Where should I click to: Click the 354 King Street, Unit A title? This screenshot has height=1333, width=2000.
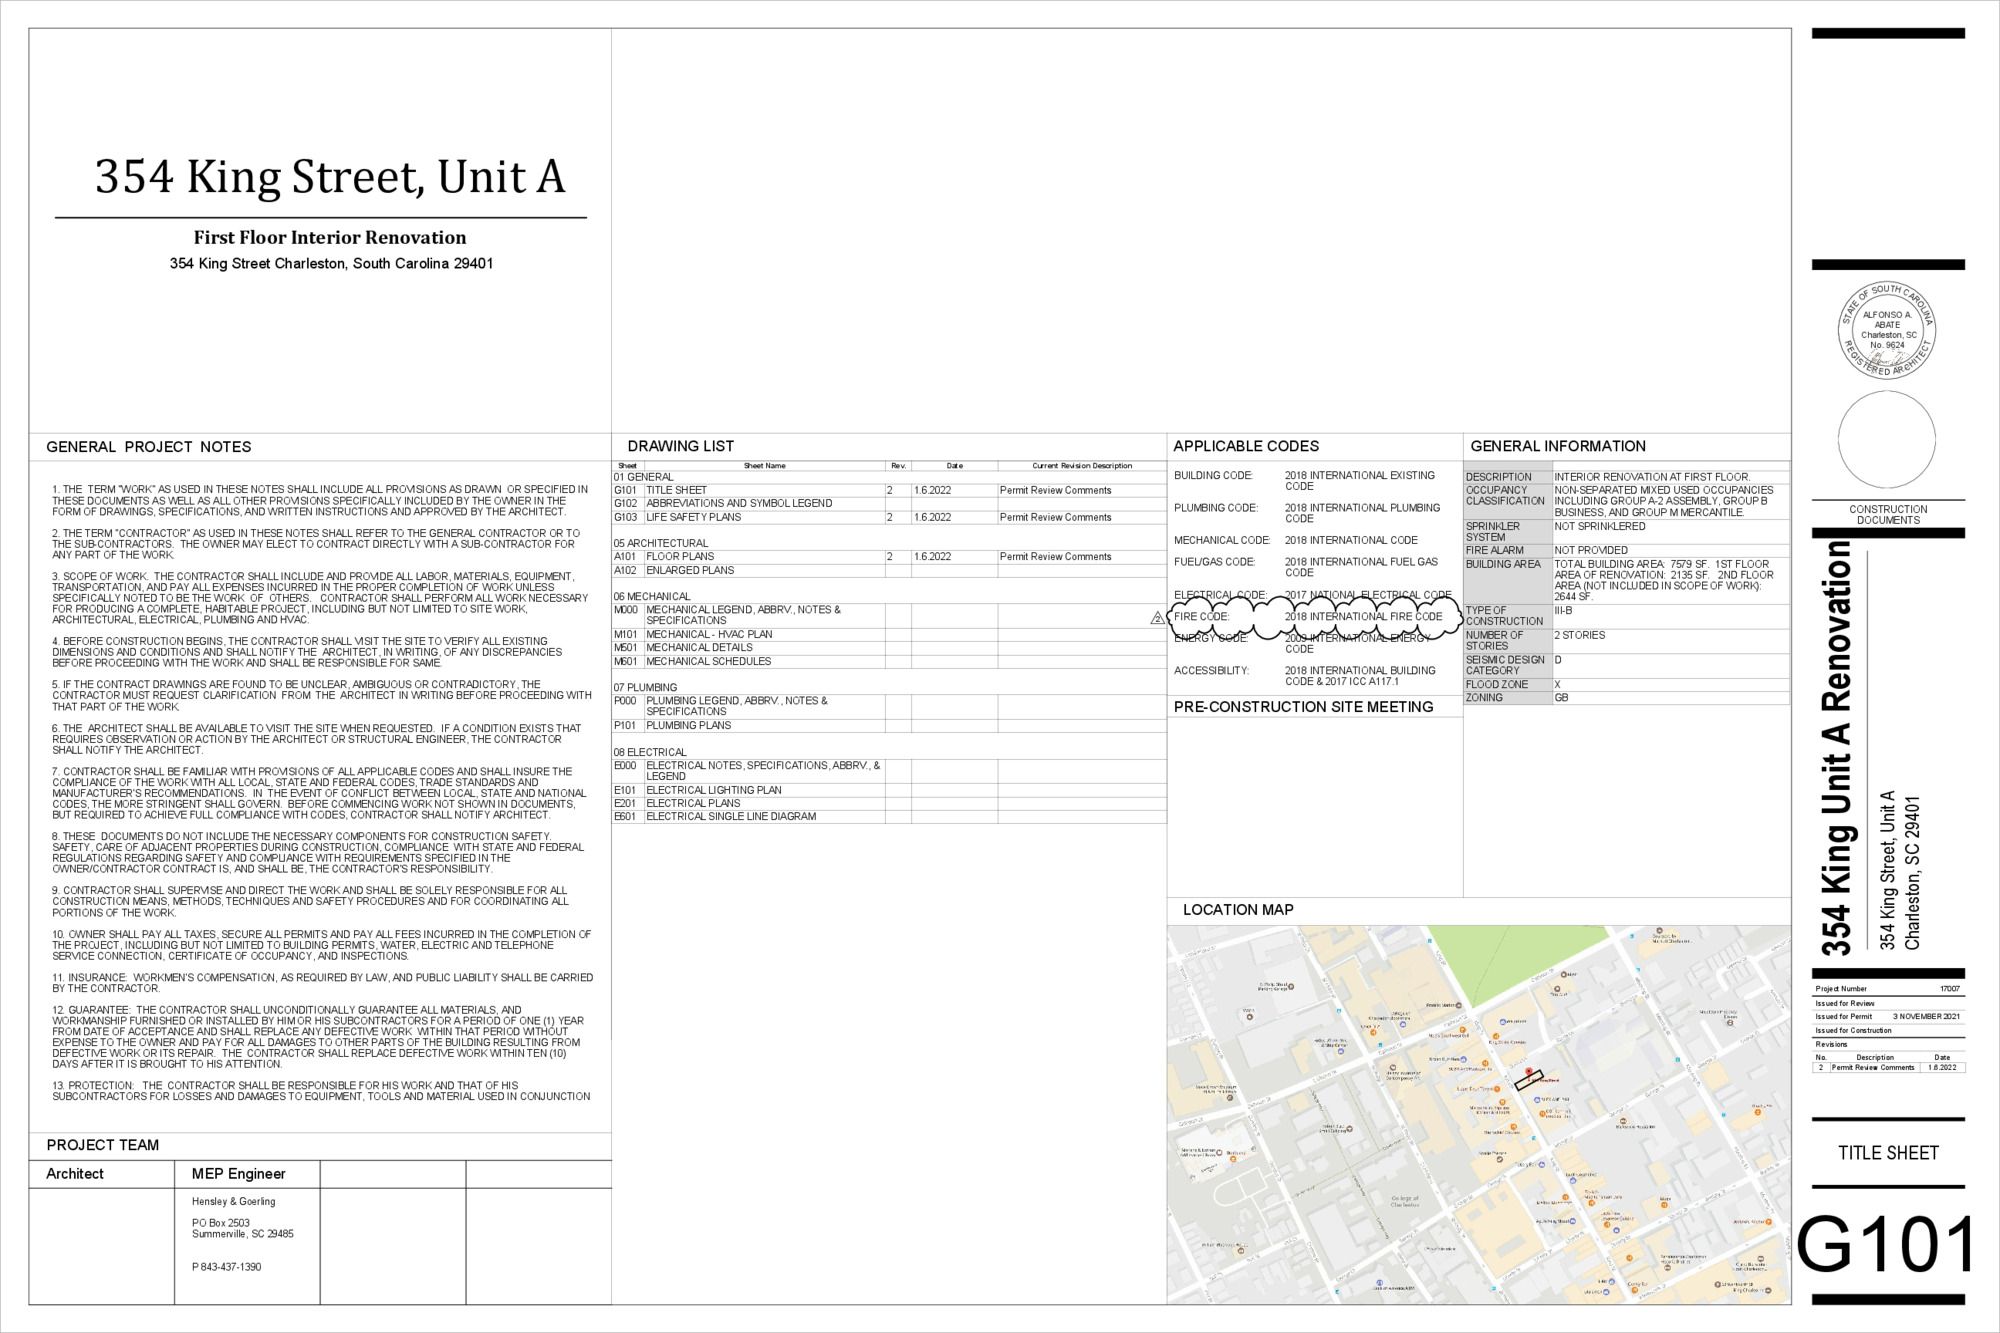(x=330, y=176)
